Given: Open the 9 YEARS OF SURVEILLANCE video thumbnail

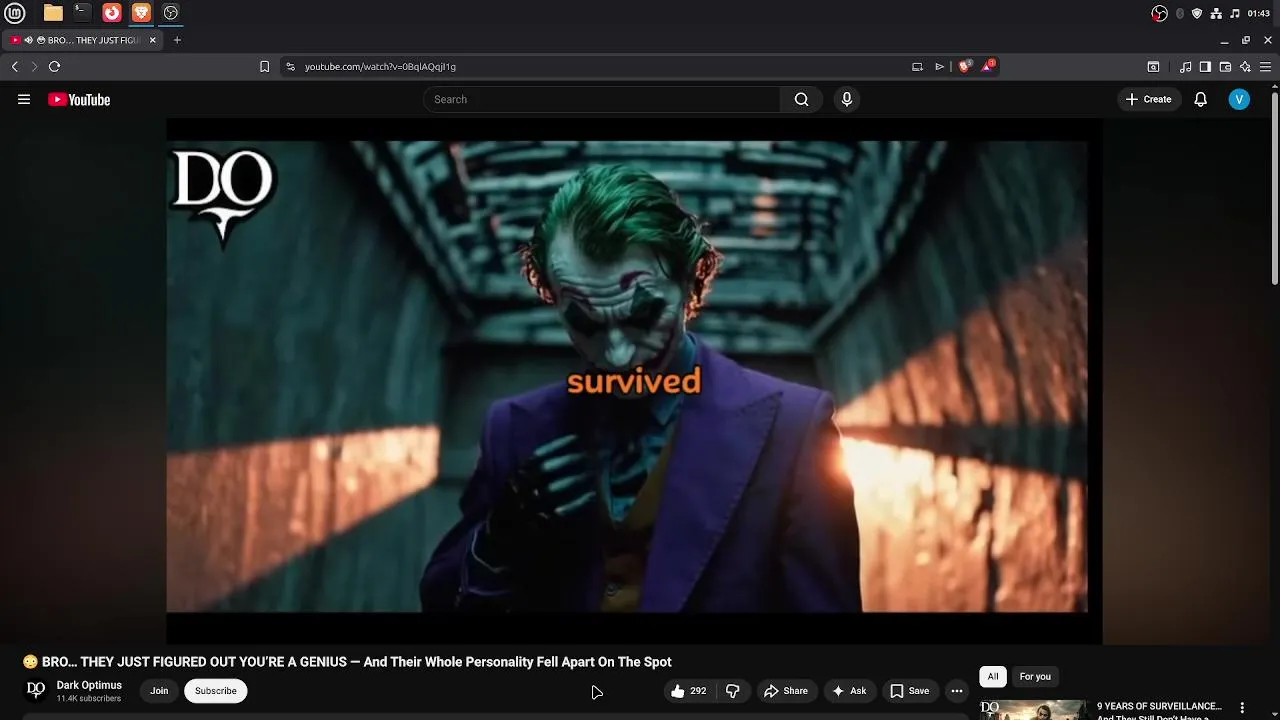Looking at the screenshot, I should (x=1033, y=710).
